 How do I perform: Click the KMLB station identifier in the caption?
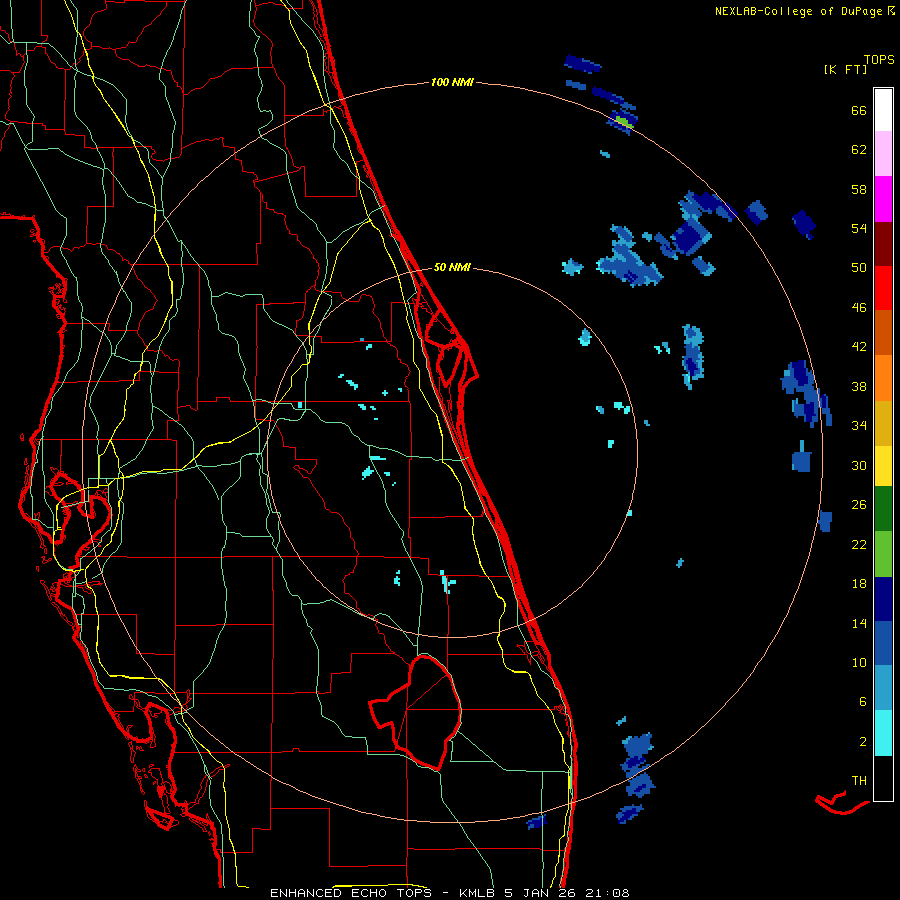(478, 893)
